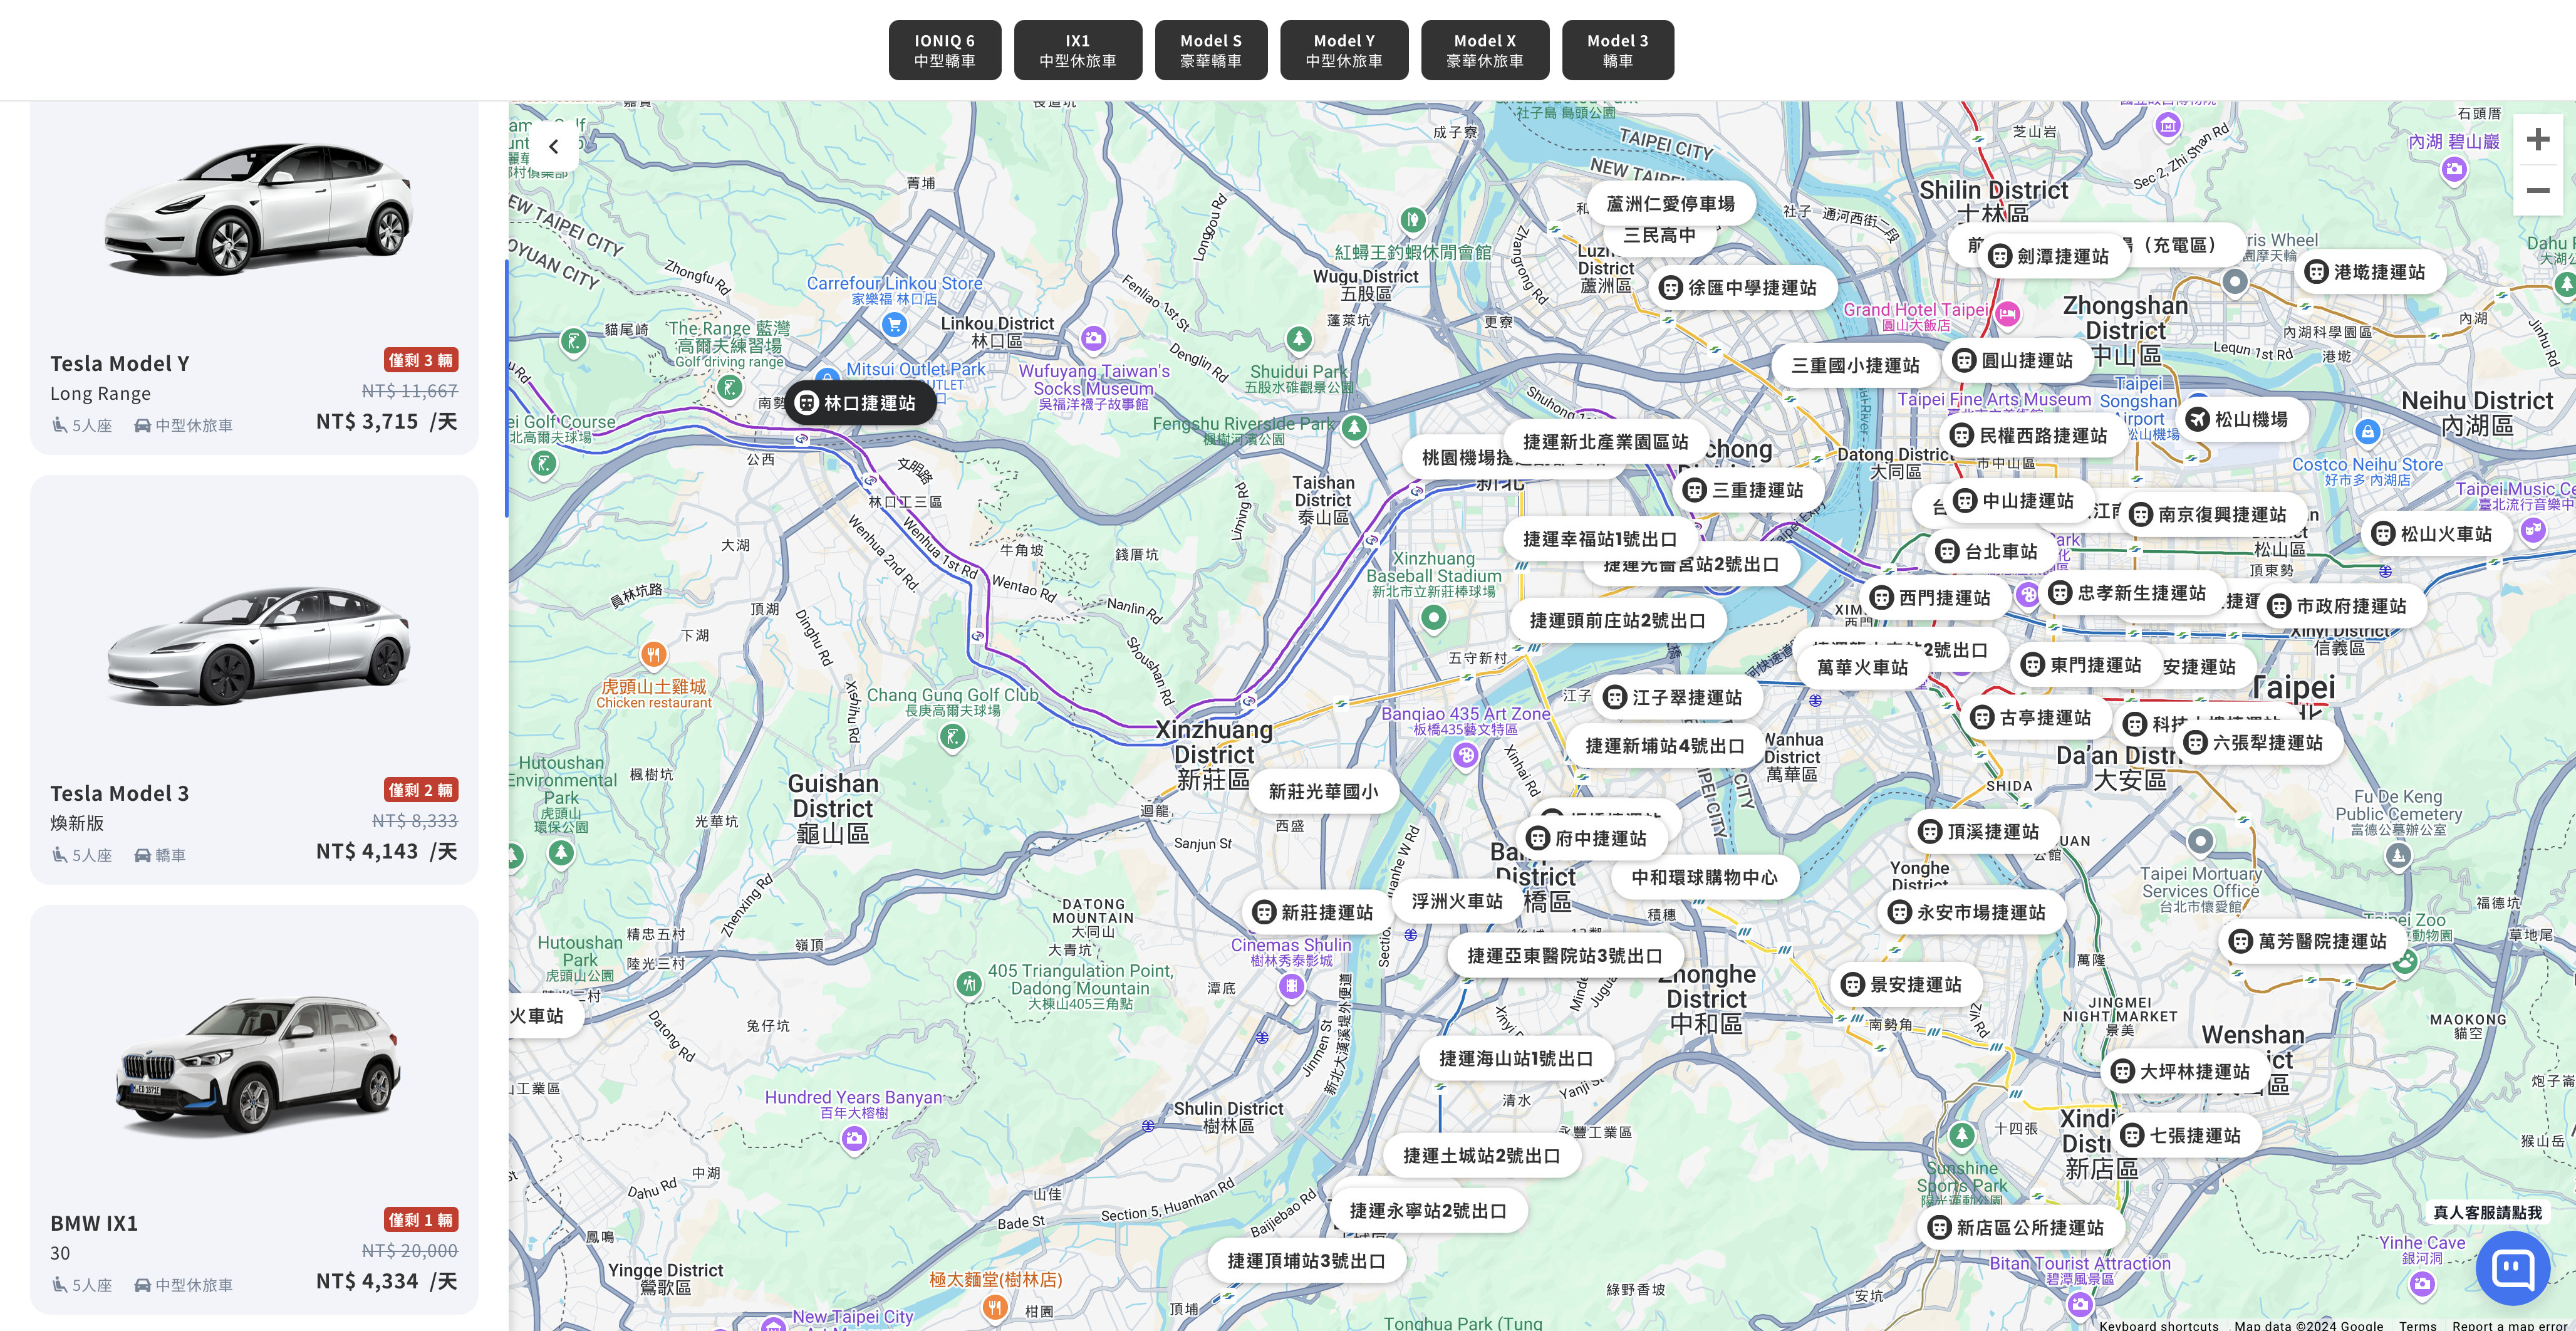
Task: Click the NT$ 4,143 daily price
Action: coord(386,851)
